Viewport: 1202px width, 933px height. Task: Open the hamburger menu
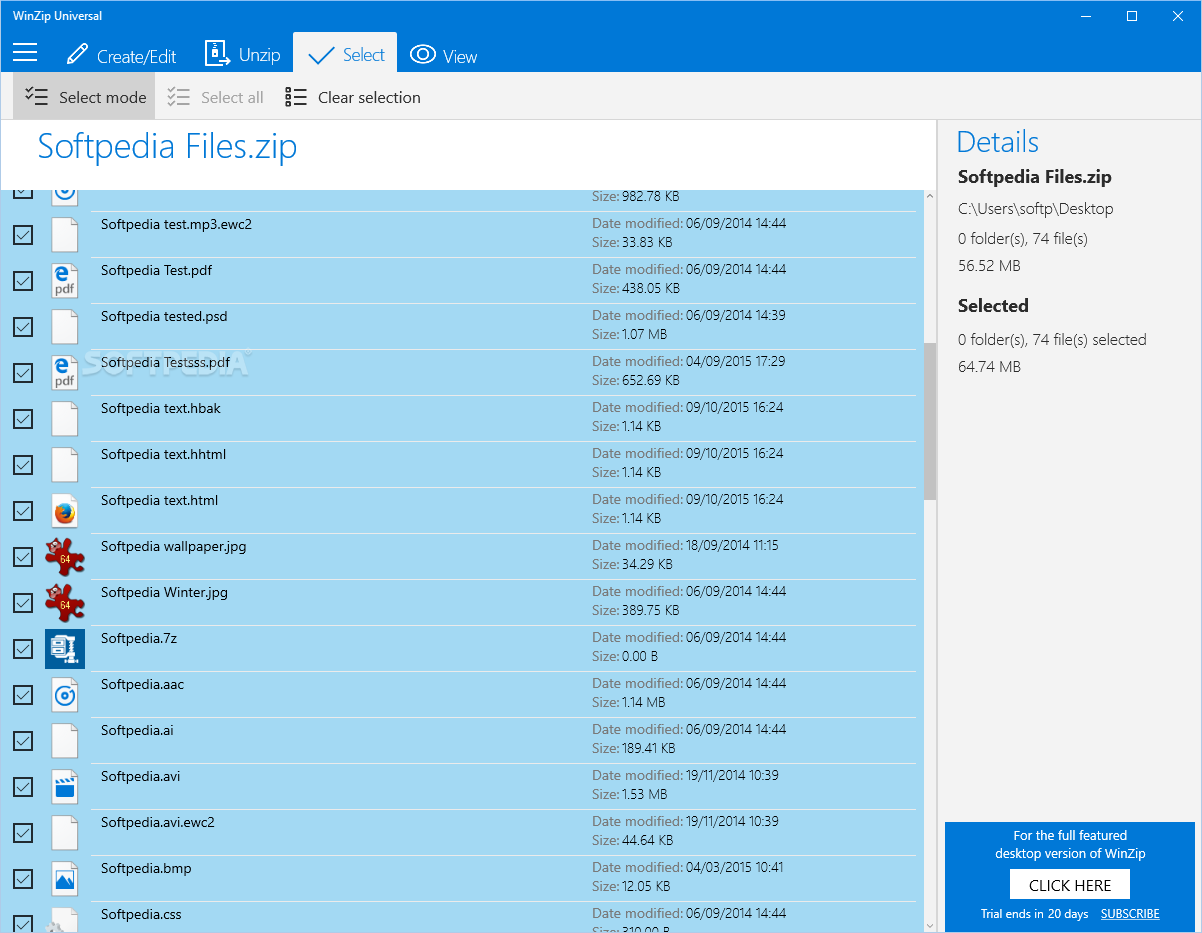[x=25, y=53]
